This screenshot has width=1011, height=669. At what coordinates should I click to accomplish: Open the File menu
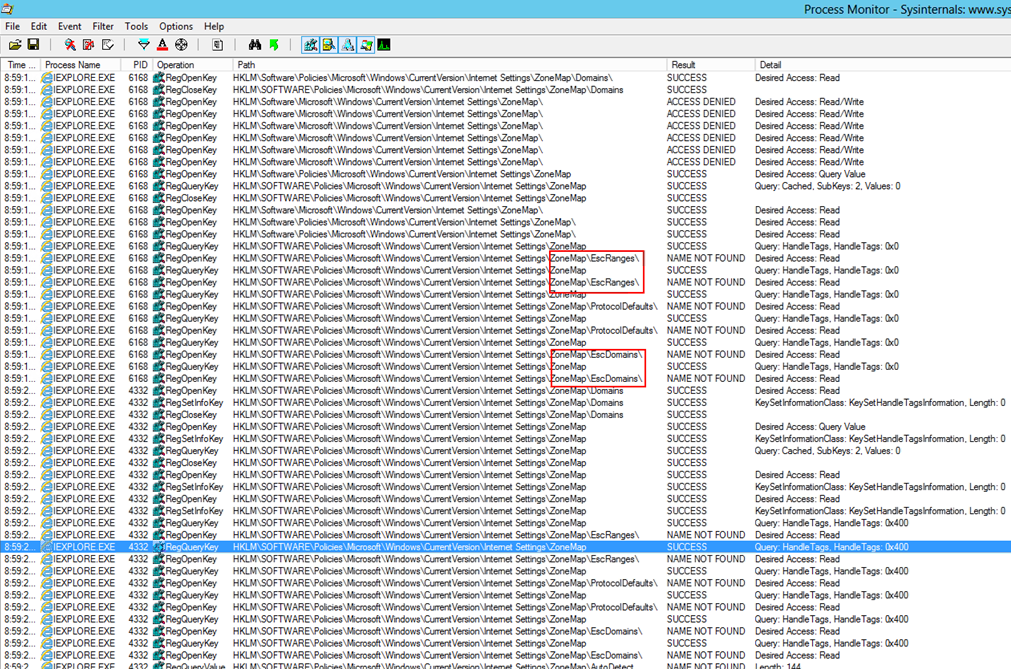12,26
